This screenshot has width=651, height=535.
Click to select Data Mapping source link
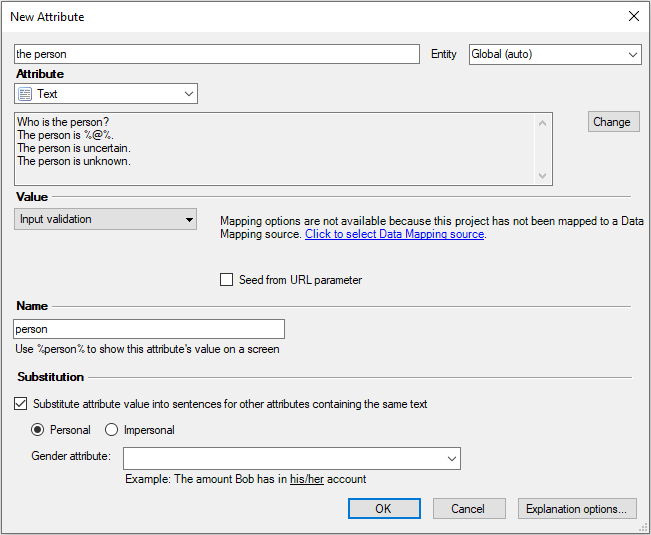pos(395,234)
